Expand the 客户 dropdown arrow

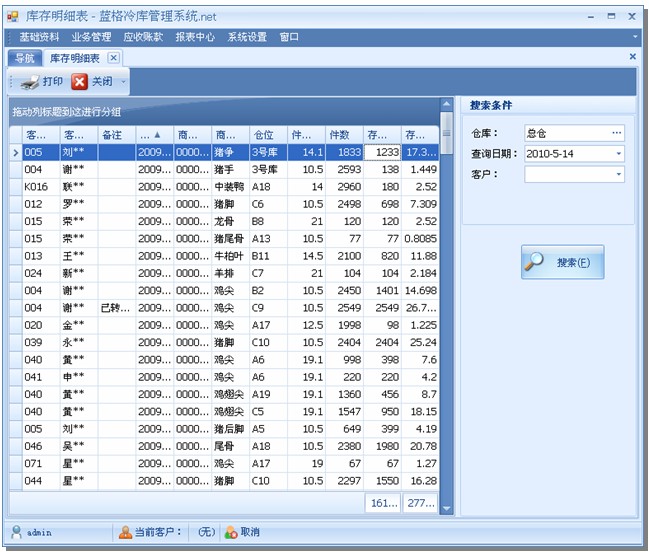(x=618, y=174)
